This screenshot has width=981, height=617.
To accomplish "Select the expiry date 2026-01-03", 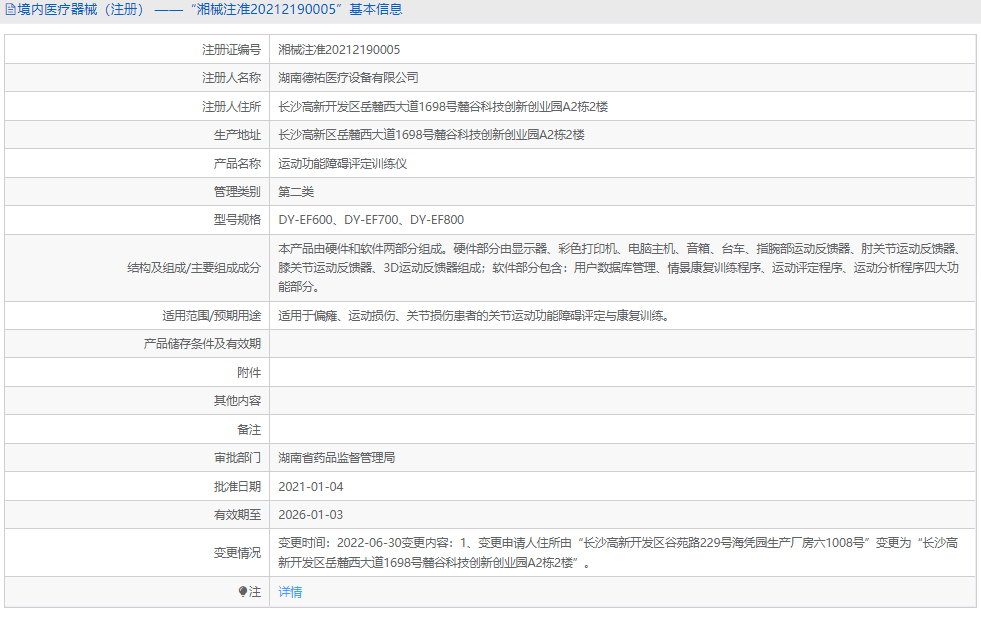I will pos(311,514).
